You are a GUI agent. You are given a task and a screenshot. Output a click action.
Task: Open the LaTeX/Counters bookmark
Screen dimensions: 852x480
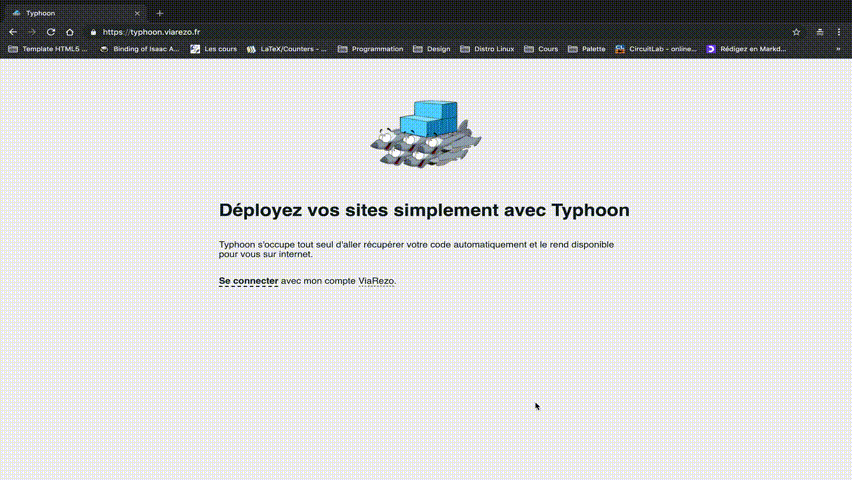pyautogui.click(x=287, y=49)
